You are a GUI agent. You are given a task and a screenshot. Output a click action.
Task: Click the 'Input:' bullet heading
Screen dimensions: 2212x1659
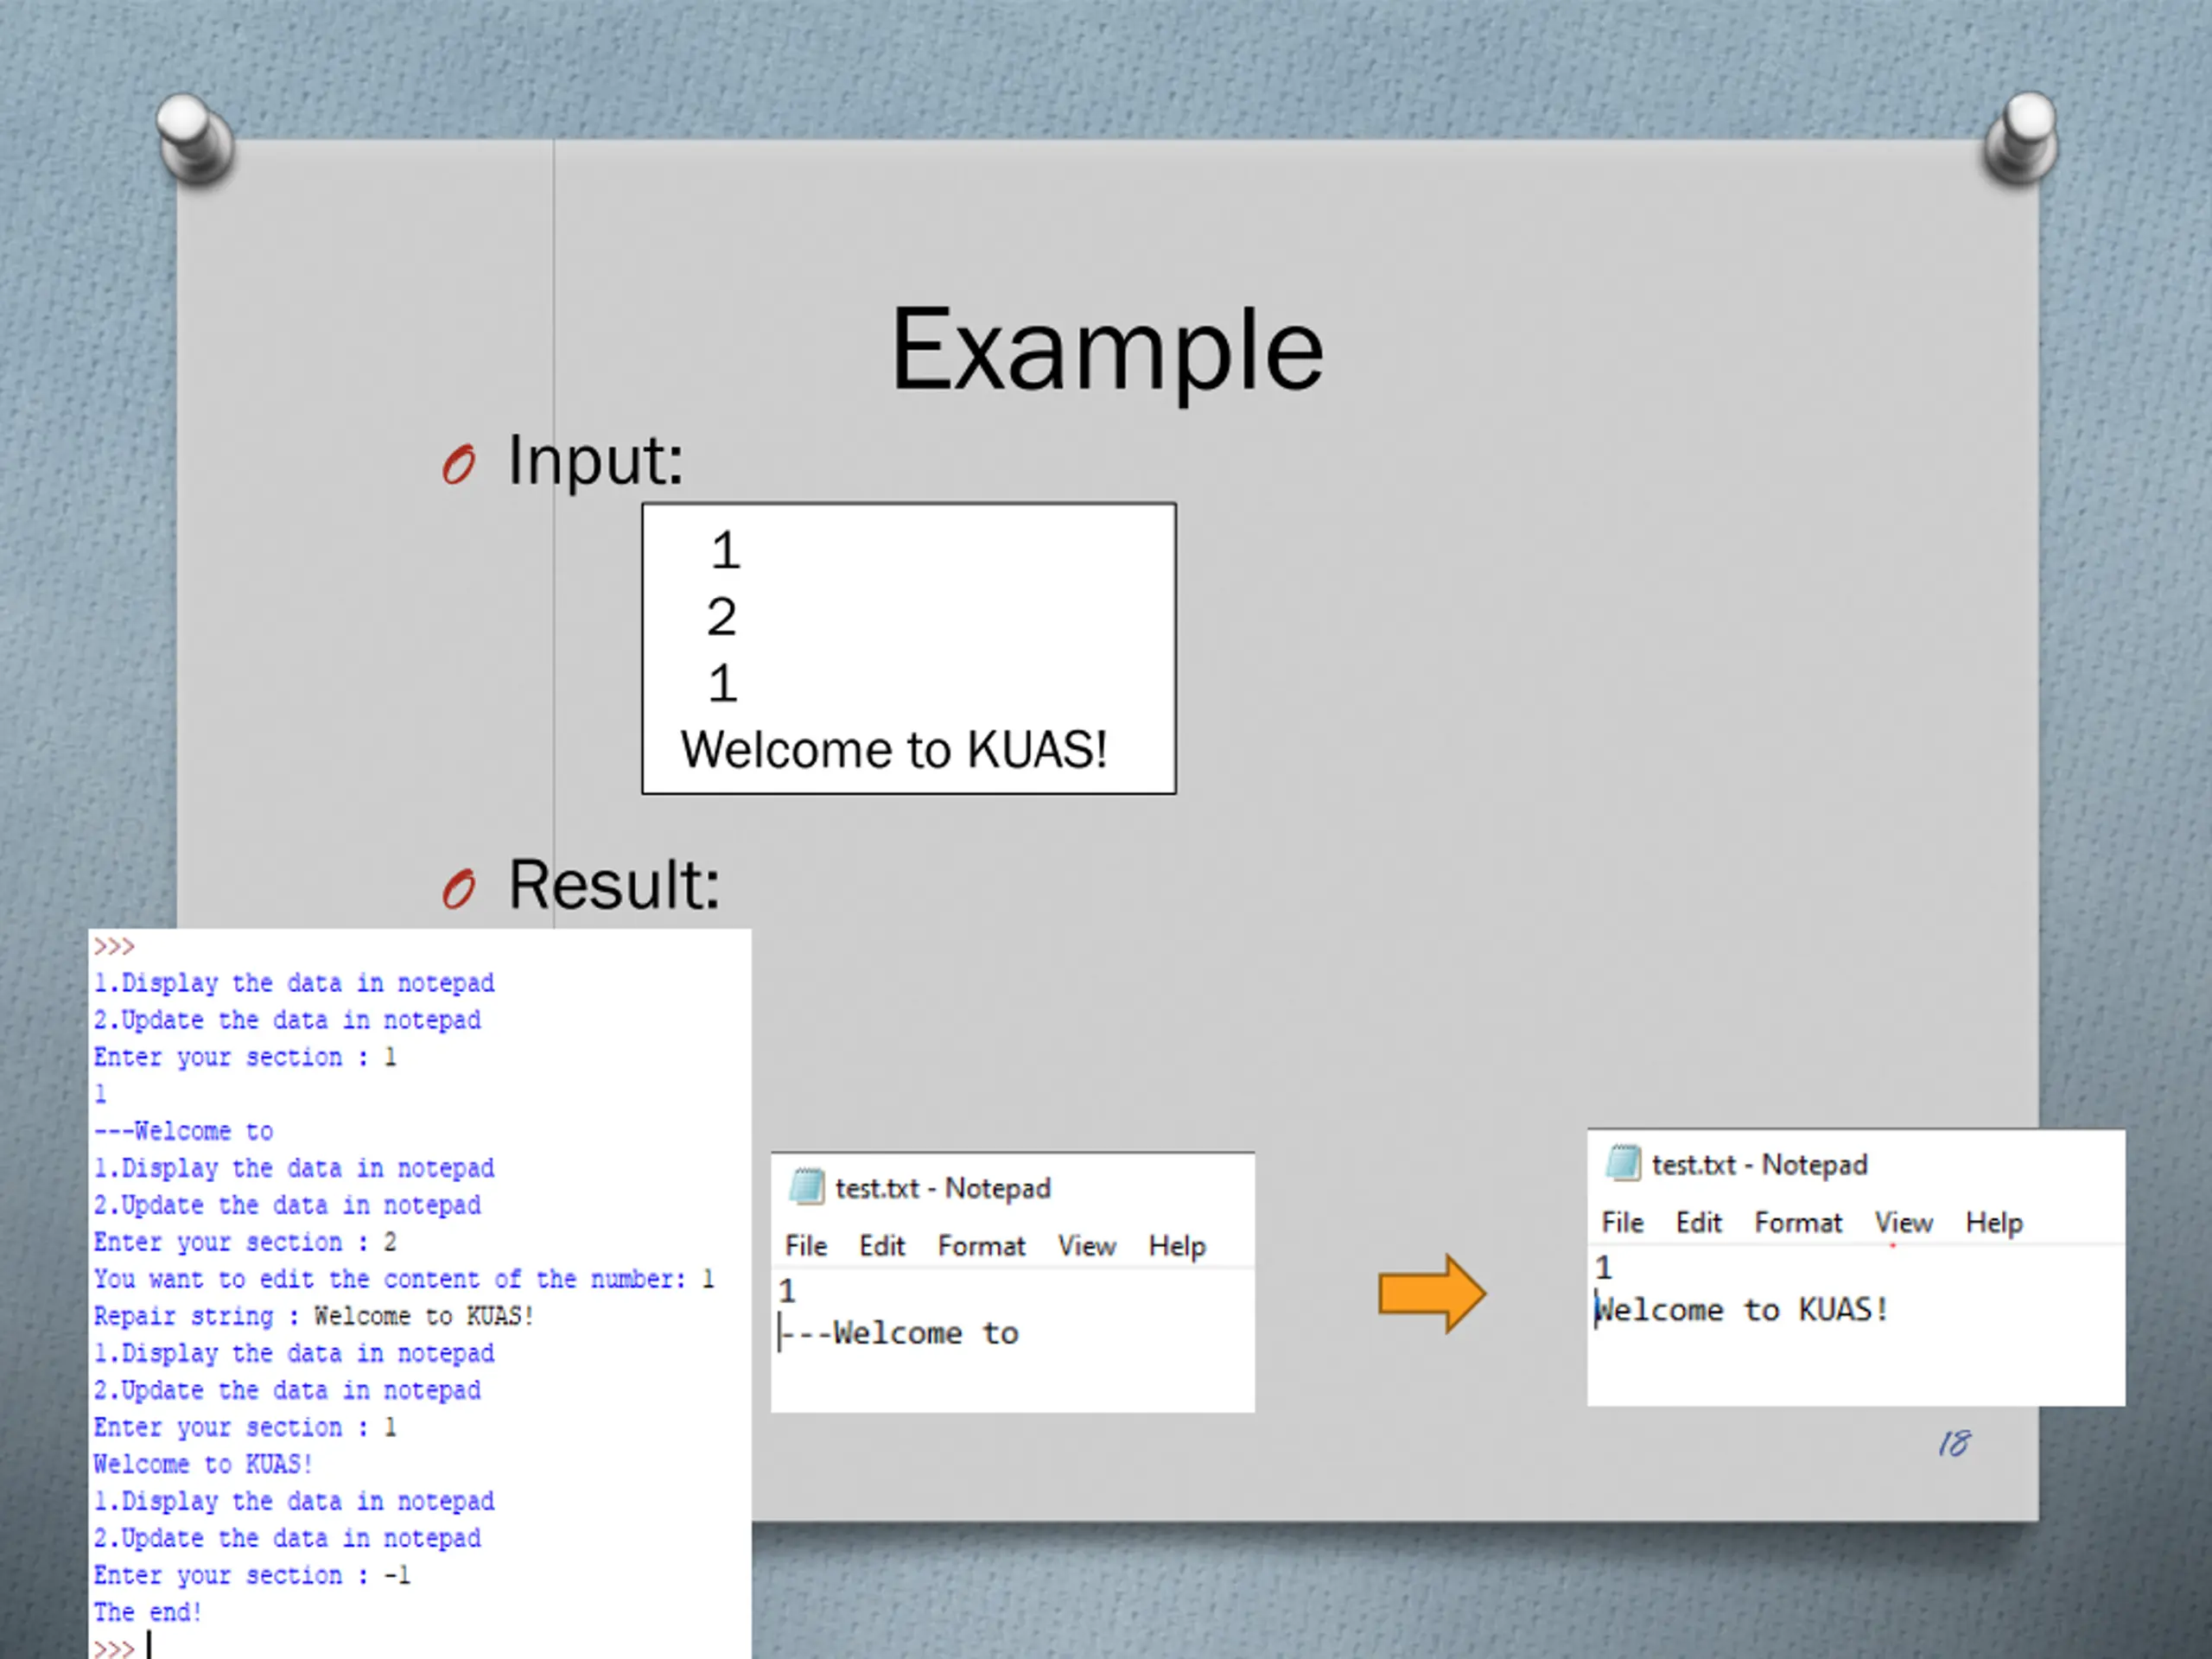click(595, 461)
